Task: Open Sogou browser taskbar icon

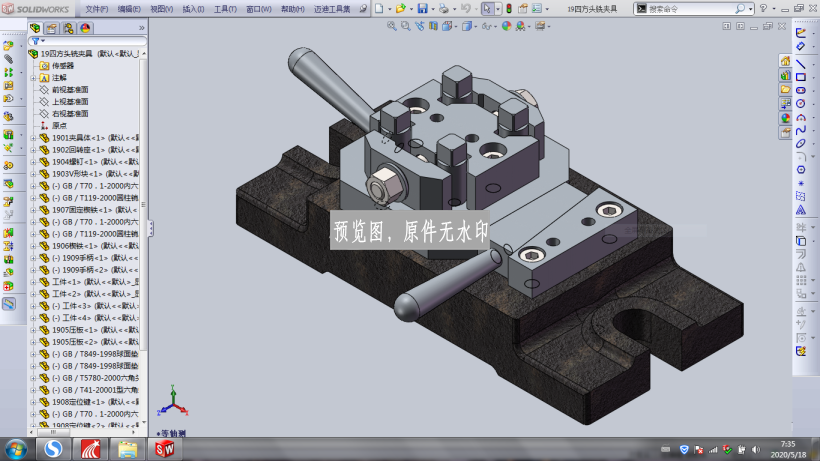Action: coord(53,449)
